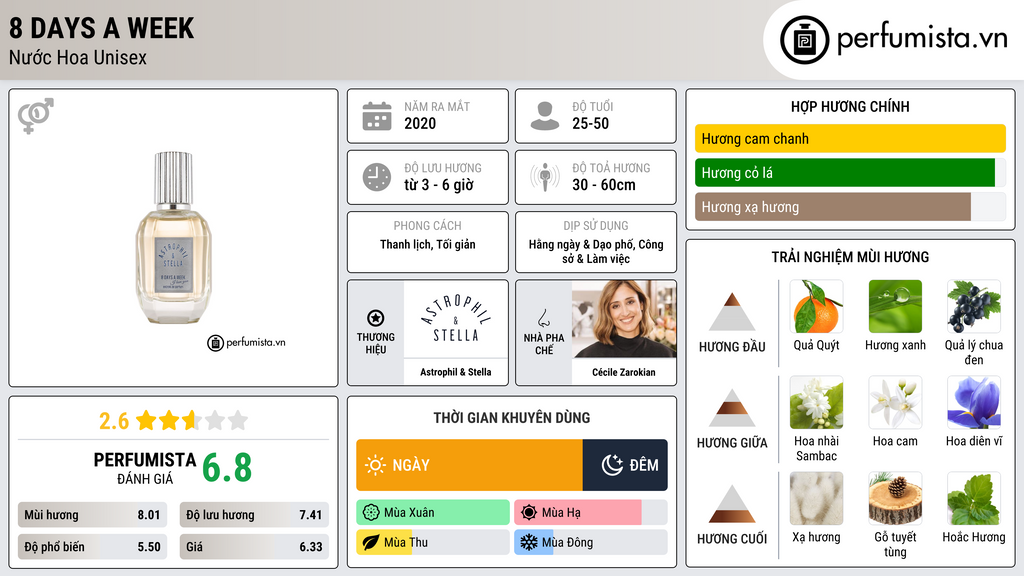Open the Hoa cam note image

(895, 402)
